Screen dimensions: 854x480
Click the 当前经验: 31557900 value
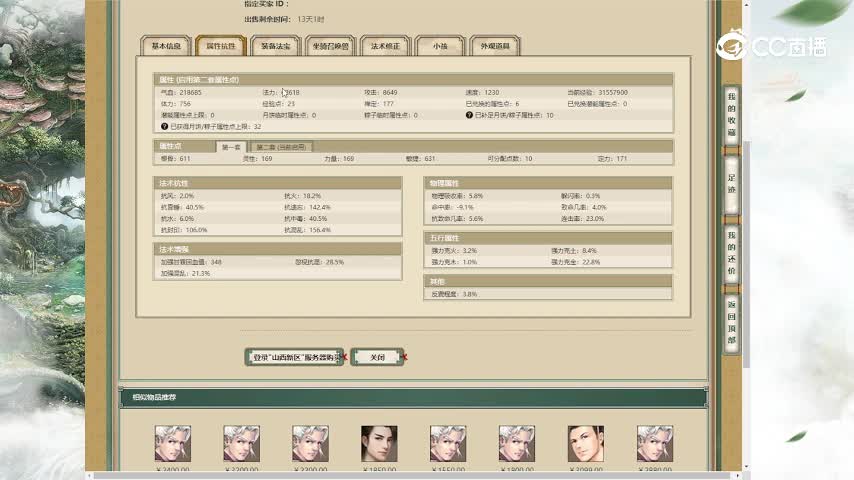(x=597, y=93)
